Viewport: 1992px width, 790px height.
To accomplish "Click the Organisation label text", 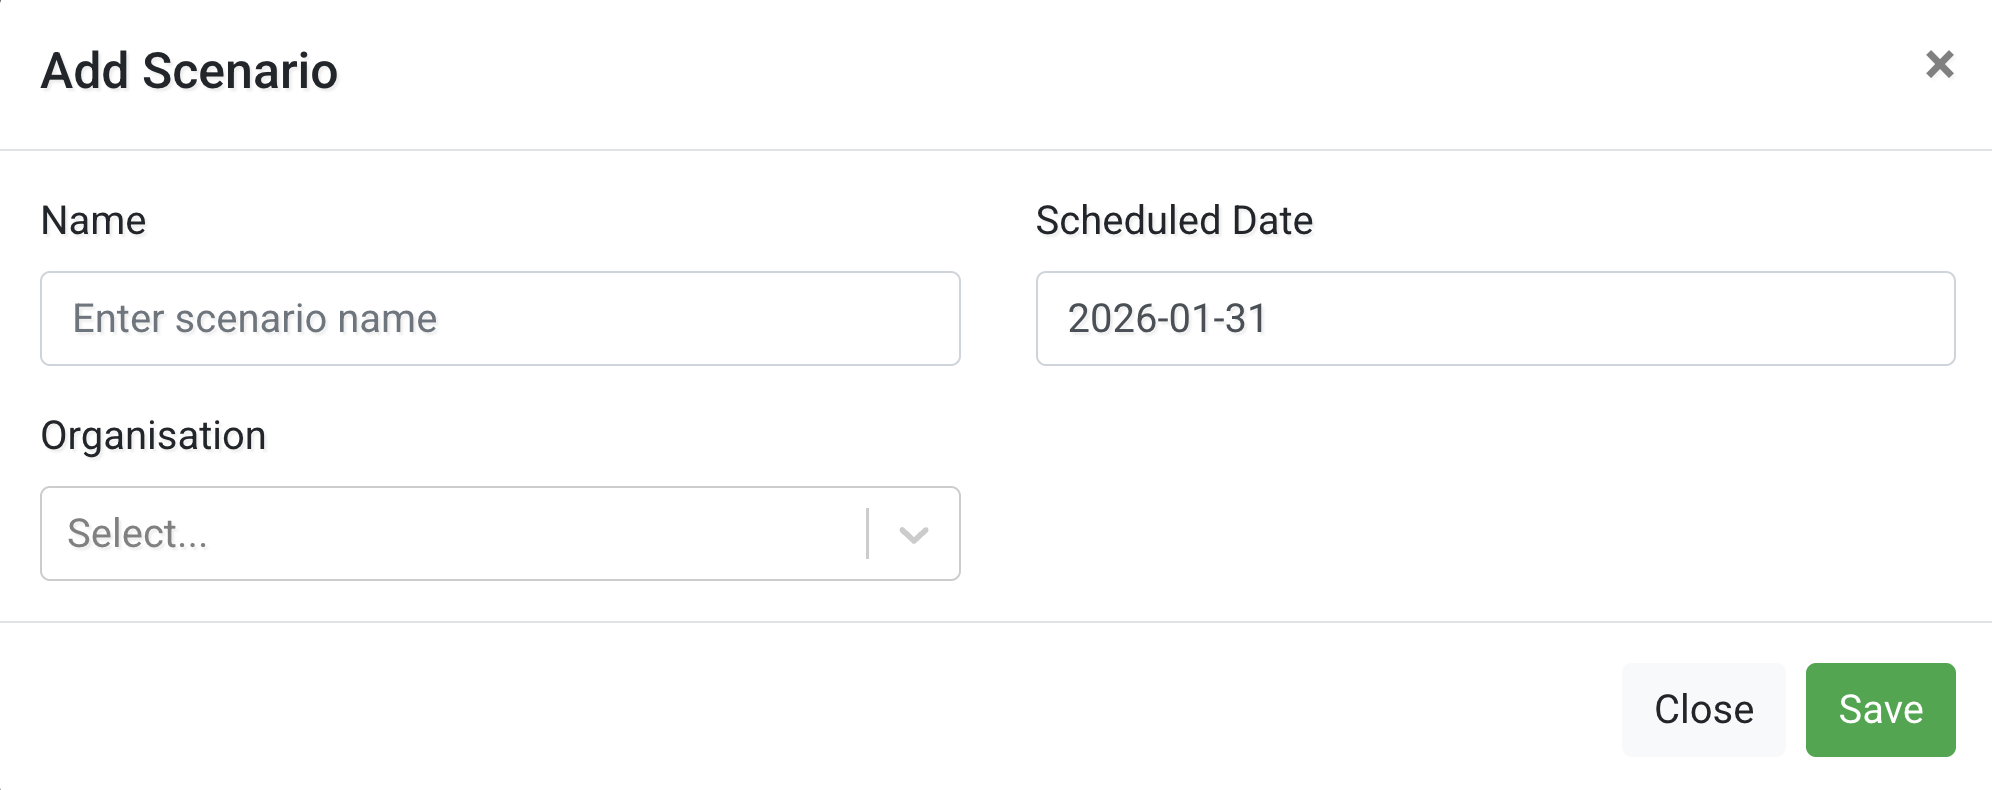I will 154,436.
